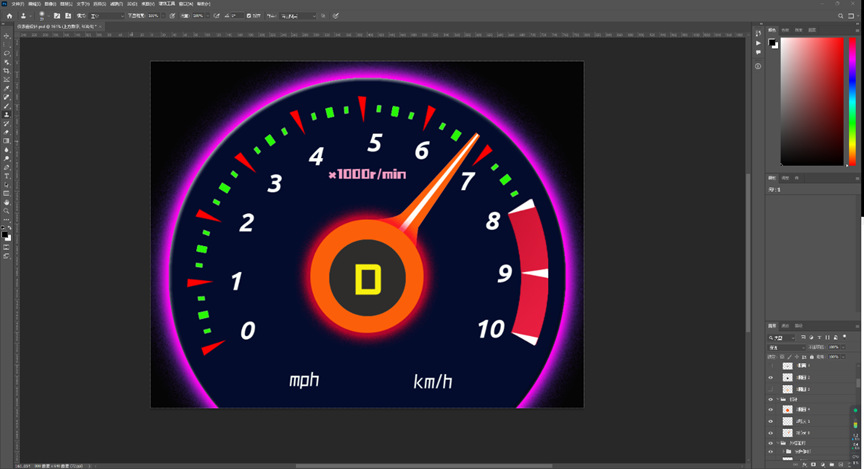Image resolution: width=864 pixels, height=469 pixels.
Task: Open the Brush Settings panel icon
Action: pos(57,16)
